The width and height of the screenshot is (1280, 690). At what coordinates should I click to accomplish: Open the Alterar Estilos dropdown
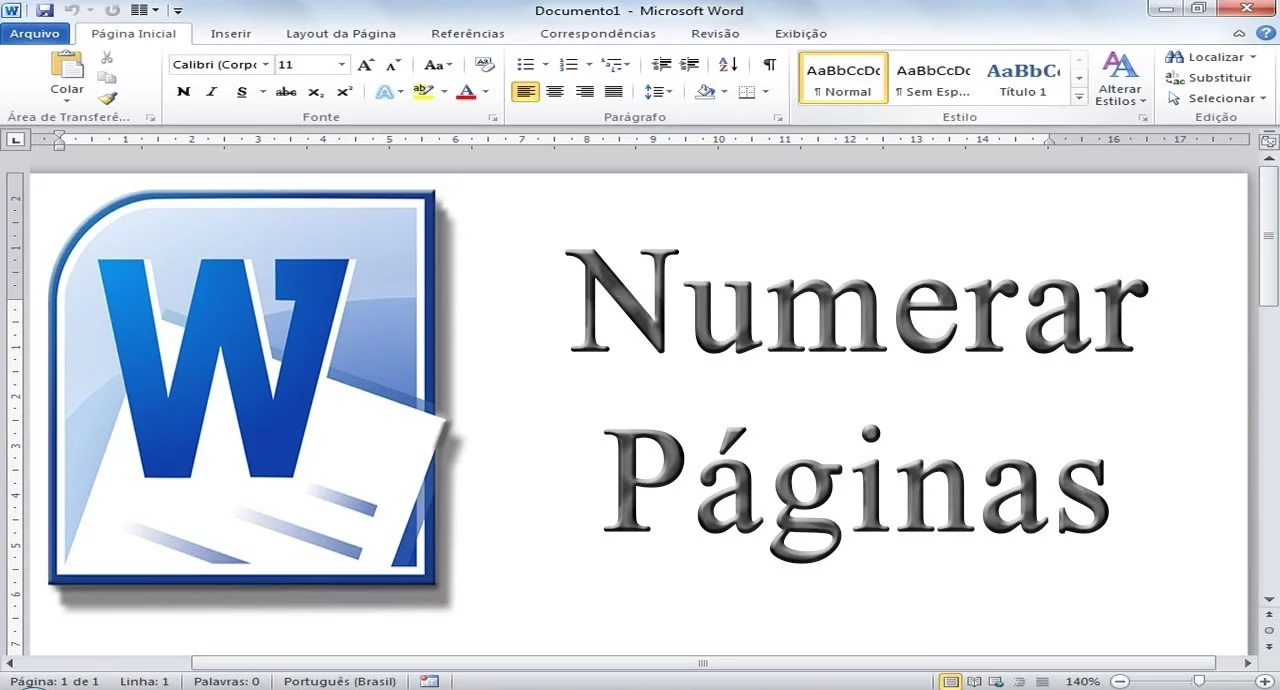point(1120,78)
